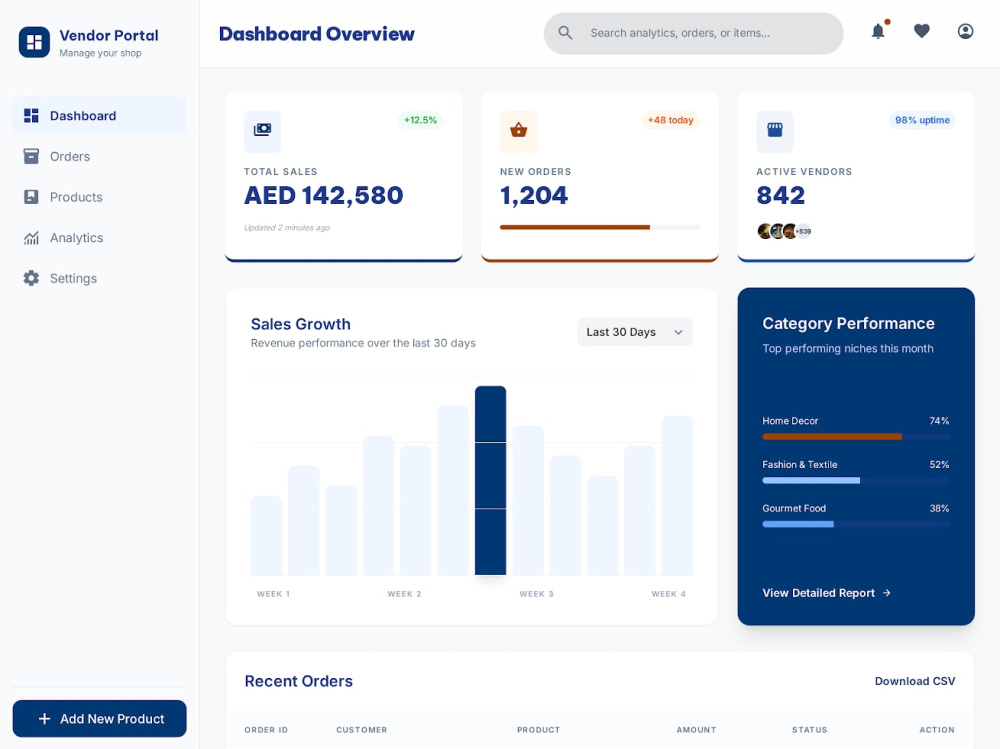Click the PRODUCT column header

click(538, 730)
